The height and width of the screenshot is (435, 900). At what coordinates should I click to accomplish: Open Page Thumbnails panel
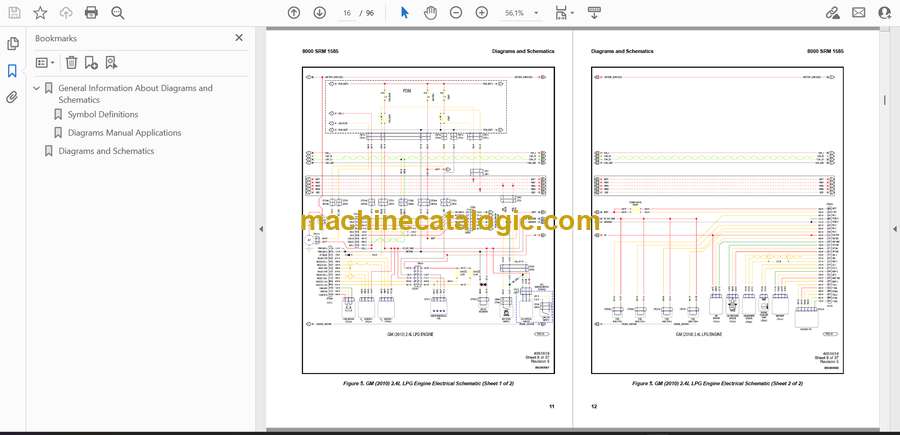(x=13, y=44)
